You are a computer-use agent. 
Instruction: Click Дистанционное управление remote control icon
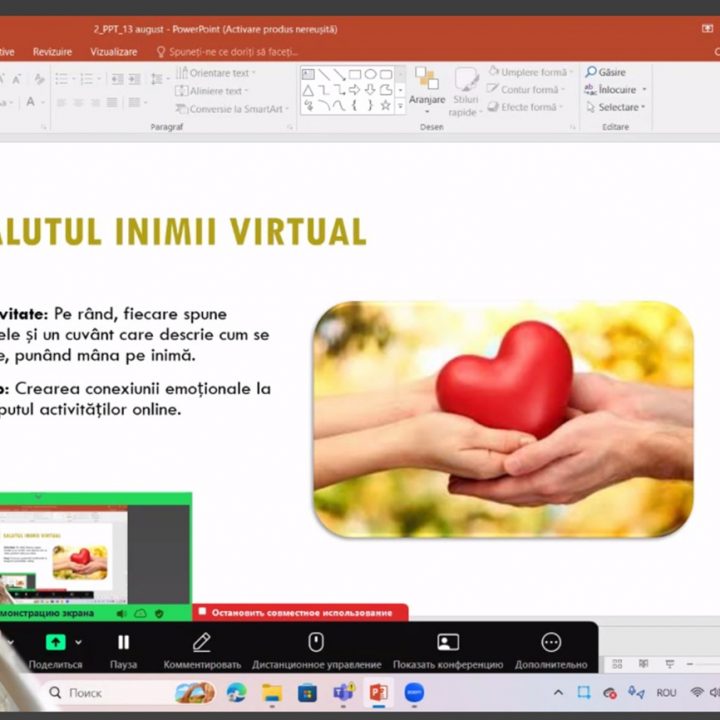coord(316,643)
